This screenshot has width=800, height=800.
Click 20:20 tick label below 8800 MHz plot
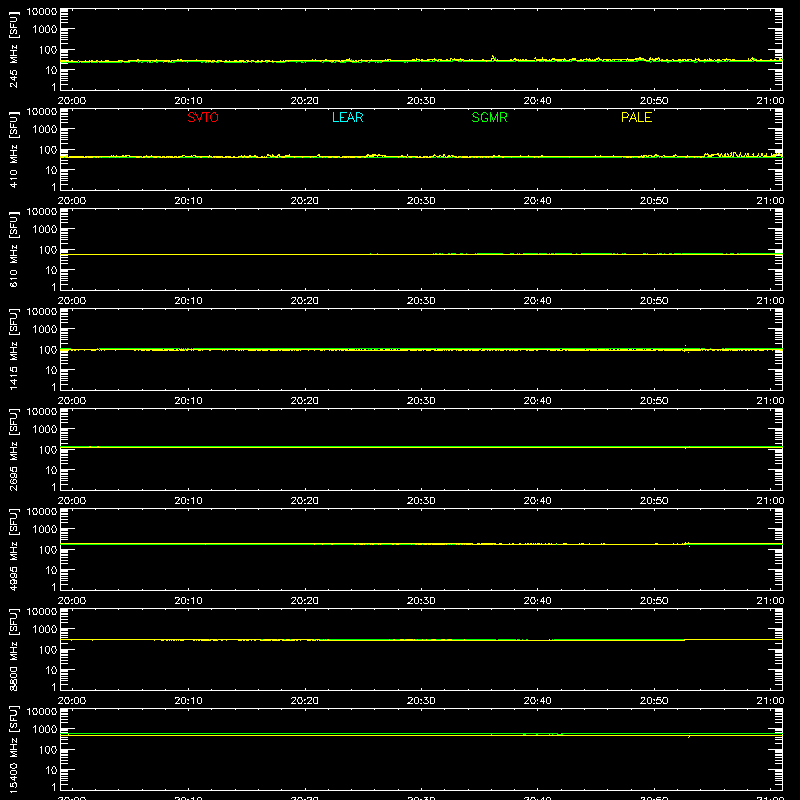[305, 701]
